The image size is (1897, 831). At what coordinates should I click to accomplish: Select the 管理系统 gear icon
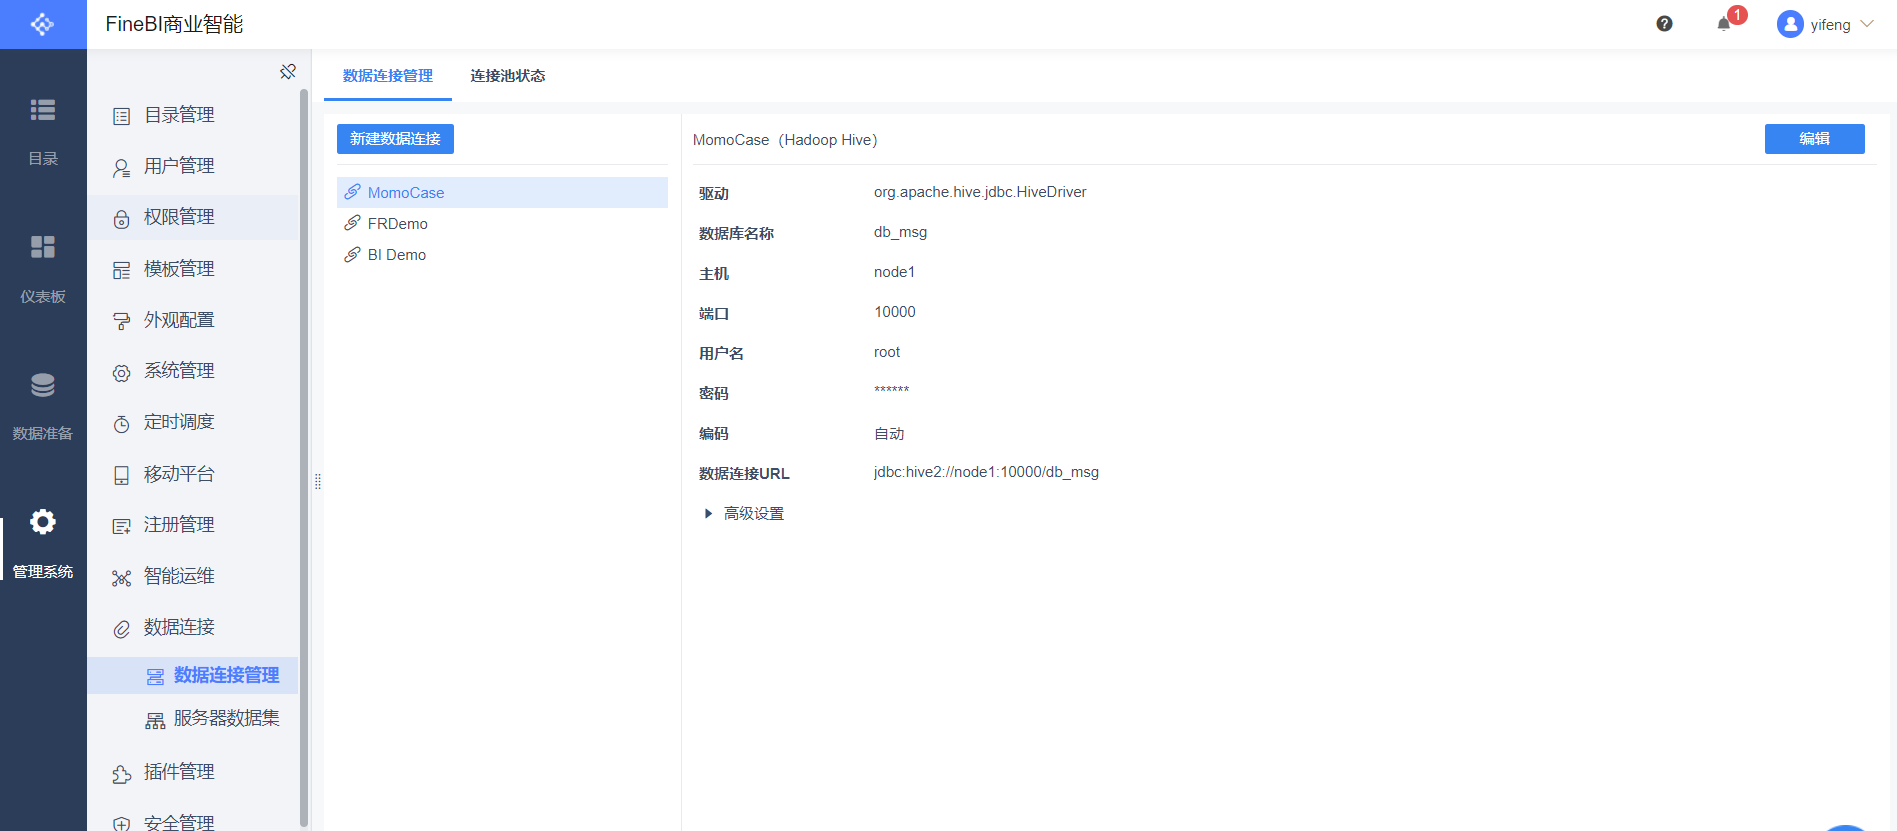43,522
